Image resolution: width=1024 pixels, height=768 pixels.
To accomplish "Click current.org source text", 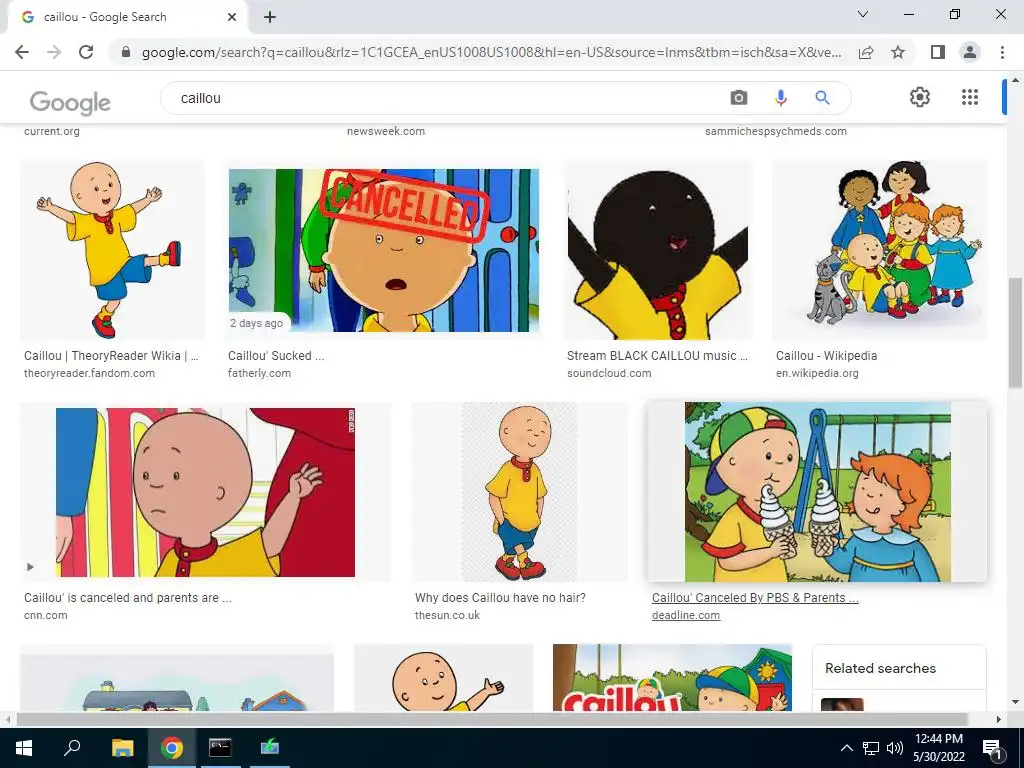I will click(x=52, y=131).
